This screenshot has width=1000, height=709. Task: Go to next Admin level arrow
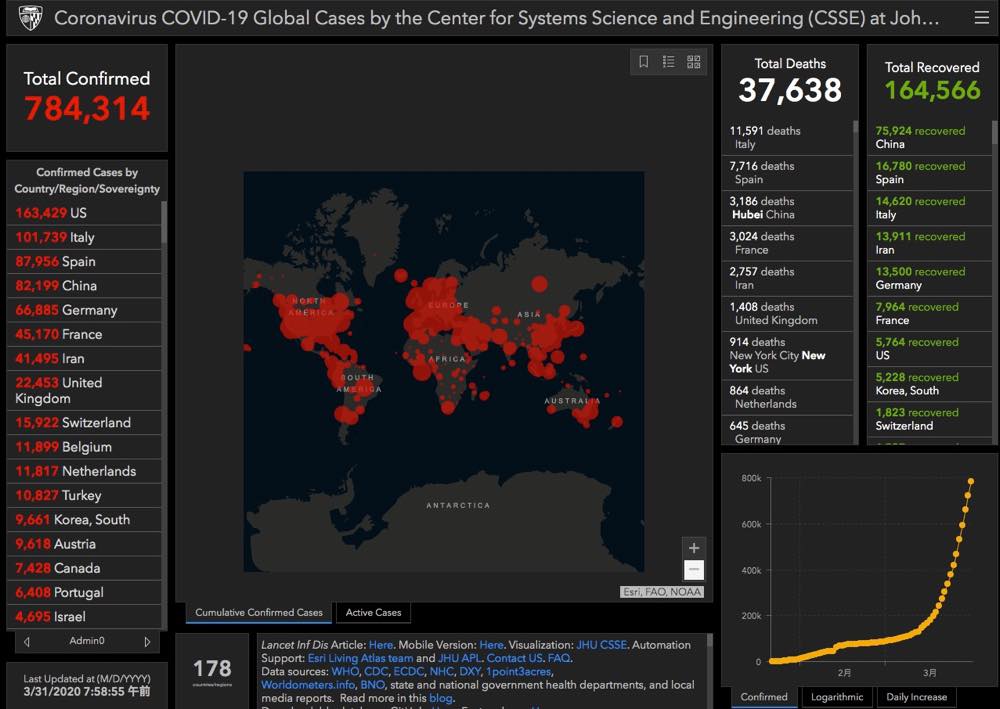[x=147, y=641]
